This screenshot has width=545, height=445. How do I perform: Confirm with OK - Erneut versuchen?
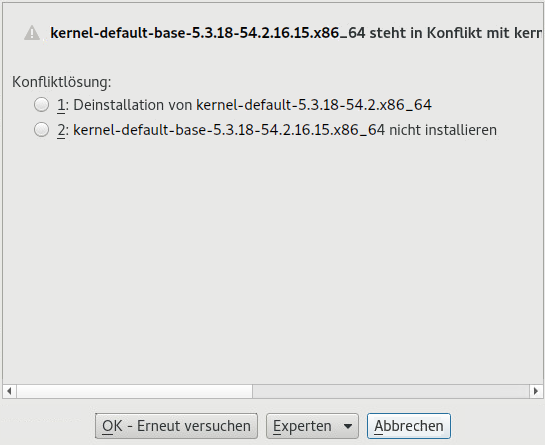176,426
